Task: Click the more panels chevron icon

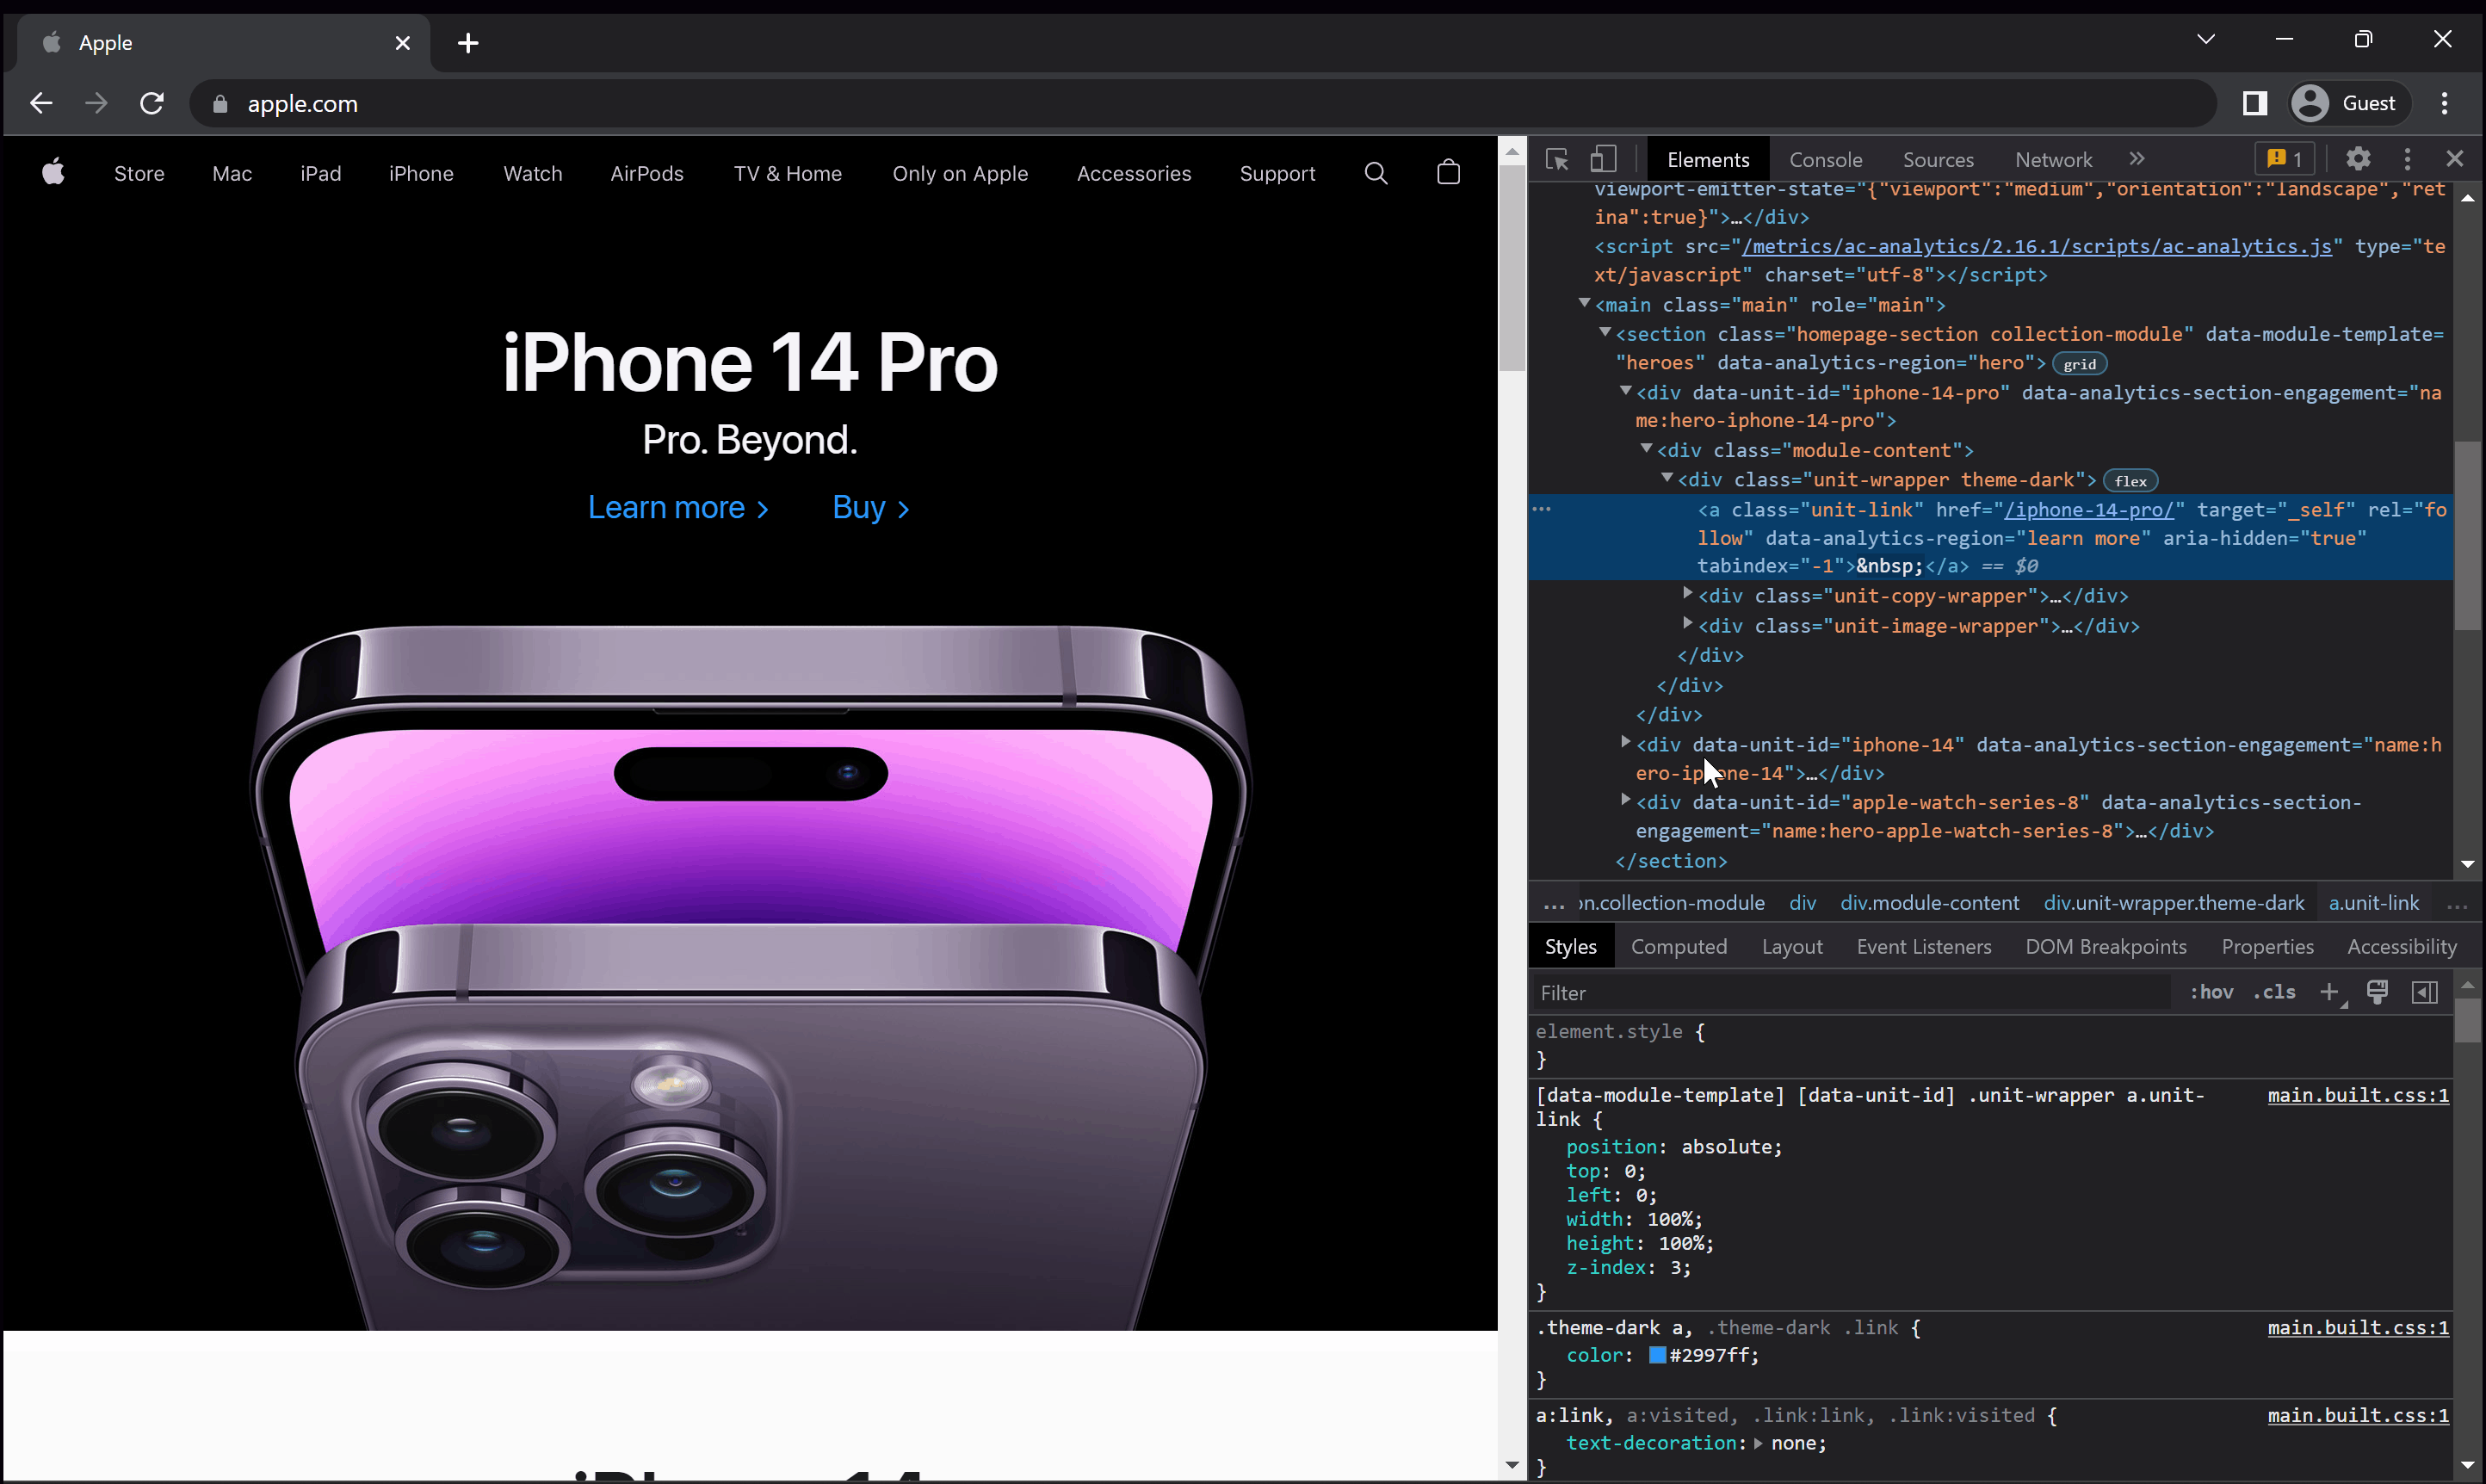Action: click(2138, 159)
